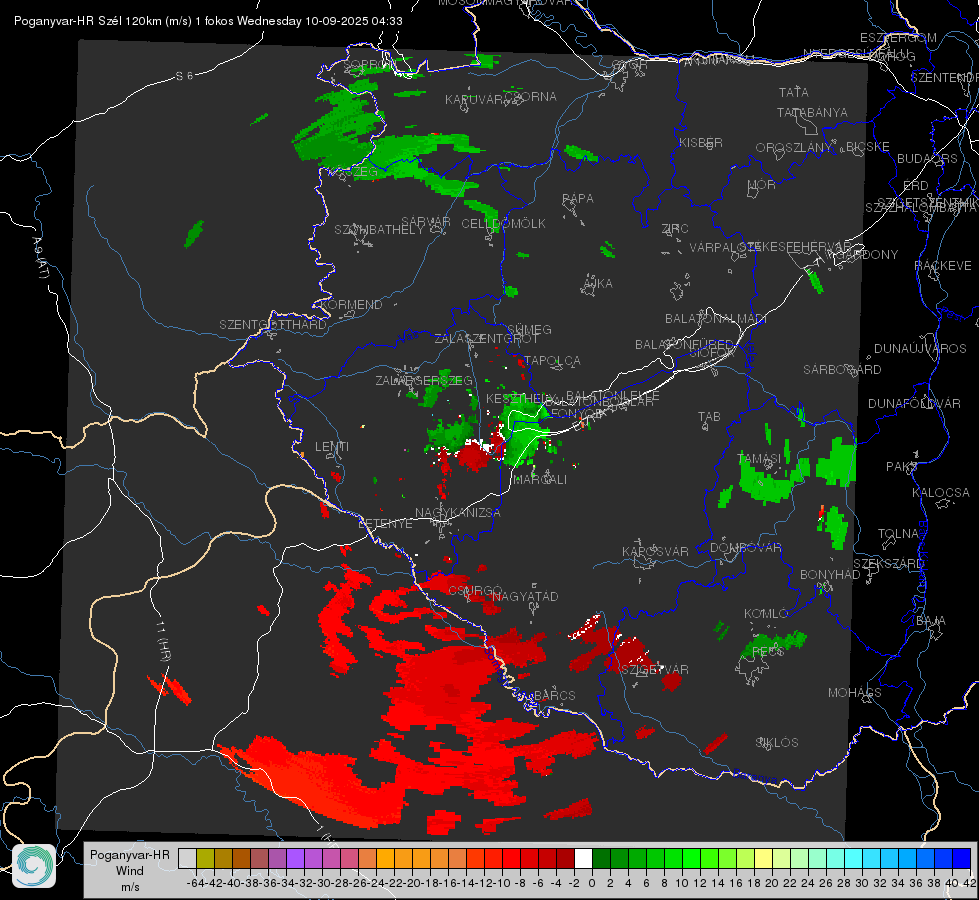Screen dimensions: 979x900
Task: Click the LENTI label
Action: [332, 446]
